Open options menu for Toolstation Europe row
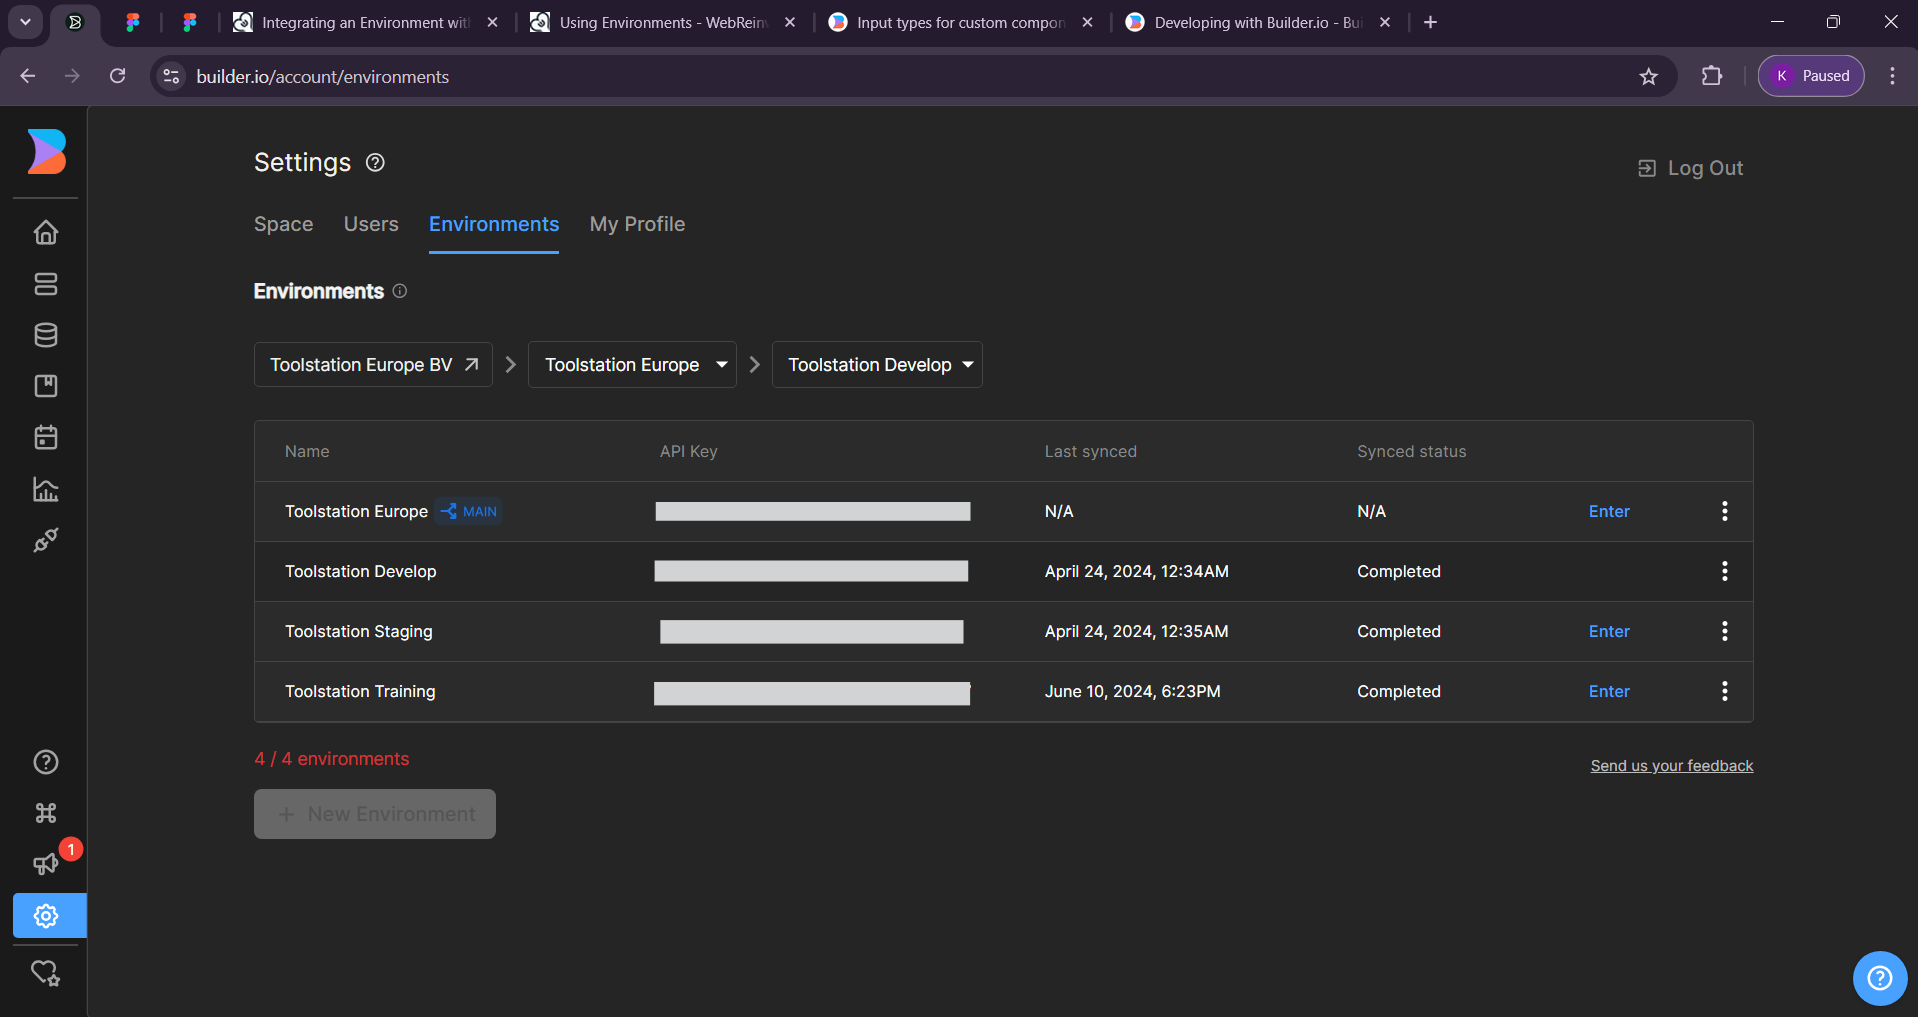1918x1017 pixels. [1724, 511]
